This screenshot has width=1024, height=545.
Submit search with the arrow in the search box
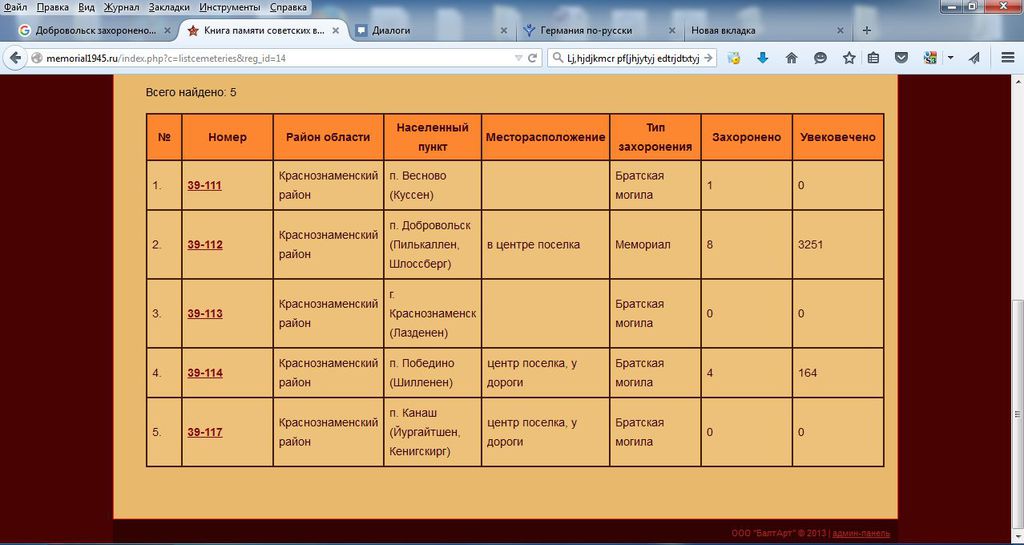pyautogui.click(x=708, y=58)
